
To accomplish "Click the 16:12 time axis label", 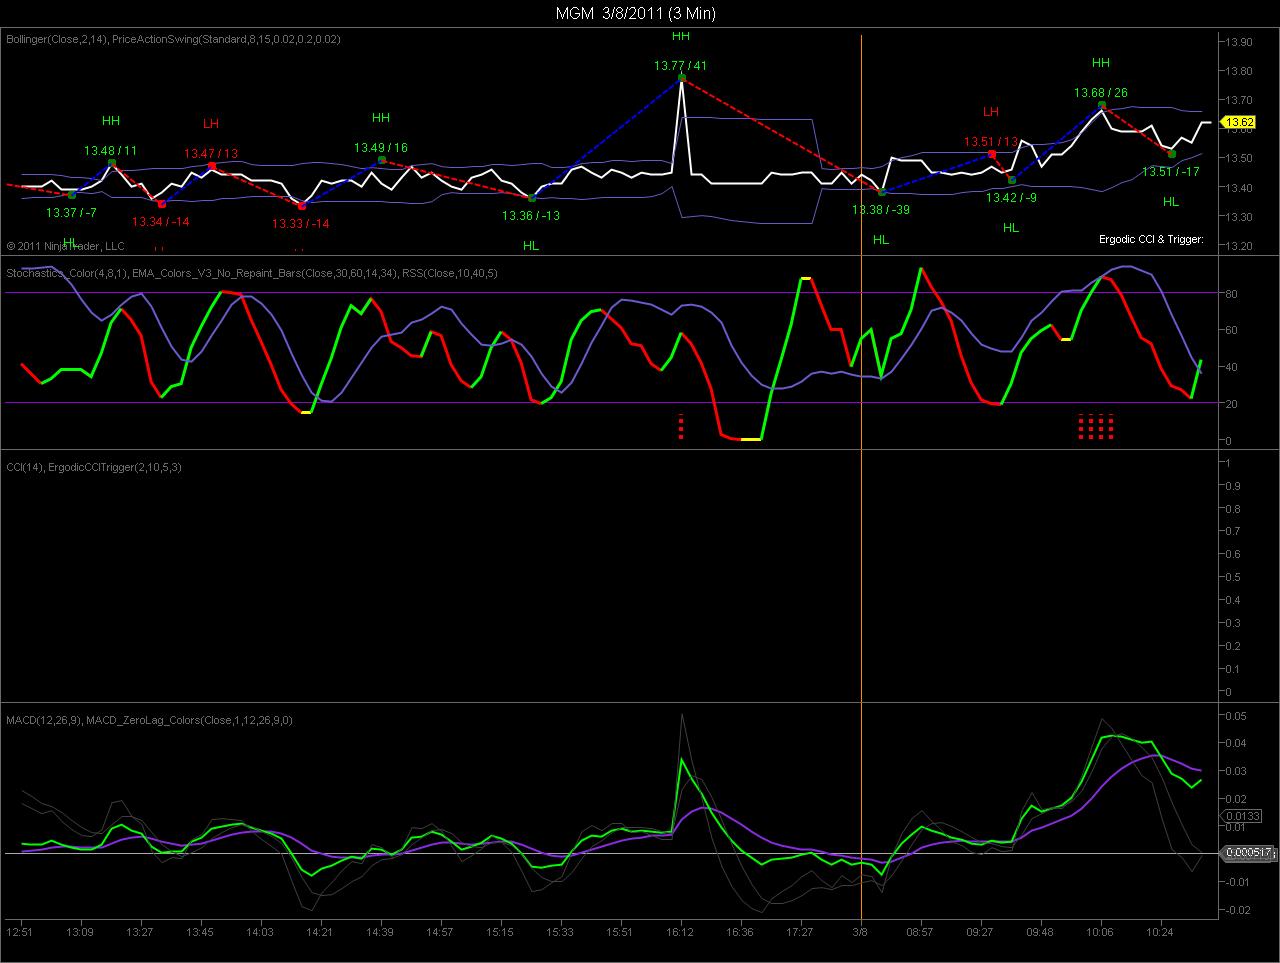I will tap(681, 931).
